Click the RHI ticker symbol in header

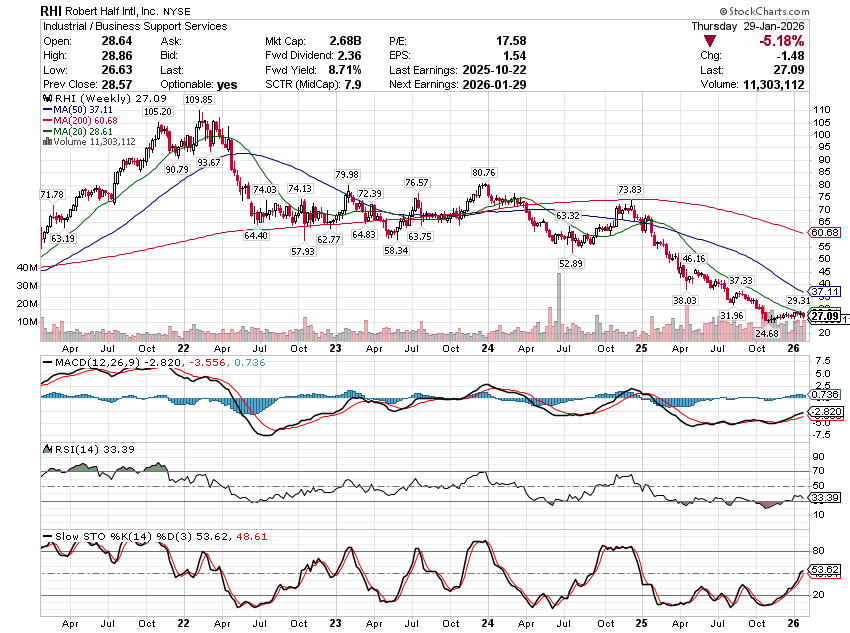click(x=55, y=9)
